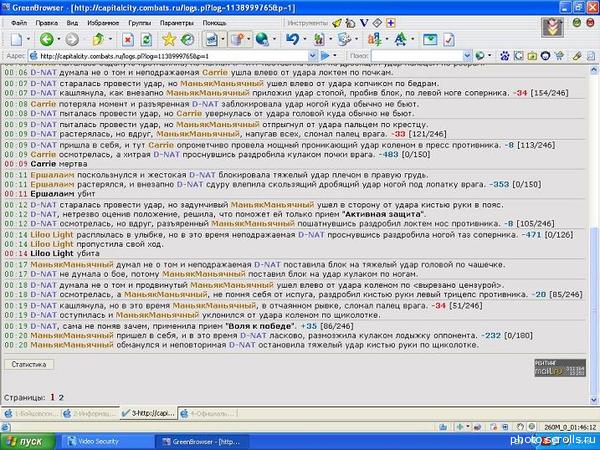The height and width of the screenshot is (450, 600).
Task: Click the paw print search icon
Action: coord(505,56)
